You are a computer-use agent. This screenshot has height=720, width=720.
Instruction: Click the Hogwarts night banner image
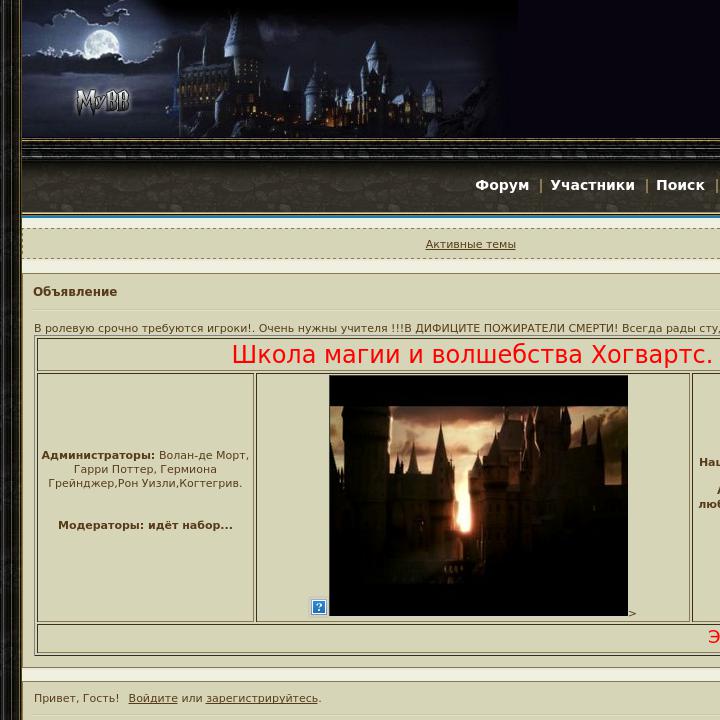271,69
